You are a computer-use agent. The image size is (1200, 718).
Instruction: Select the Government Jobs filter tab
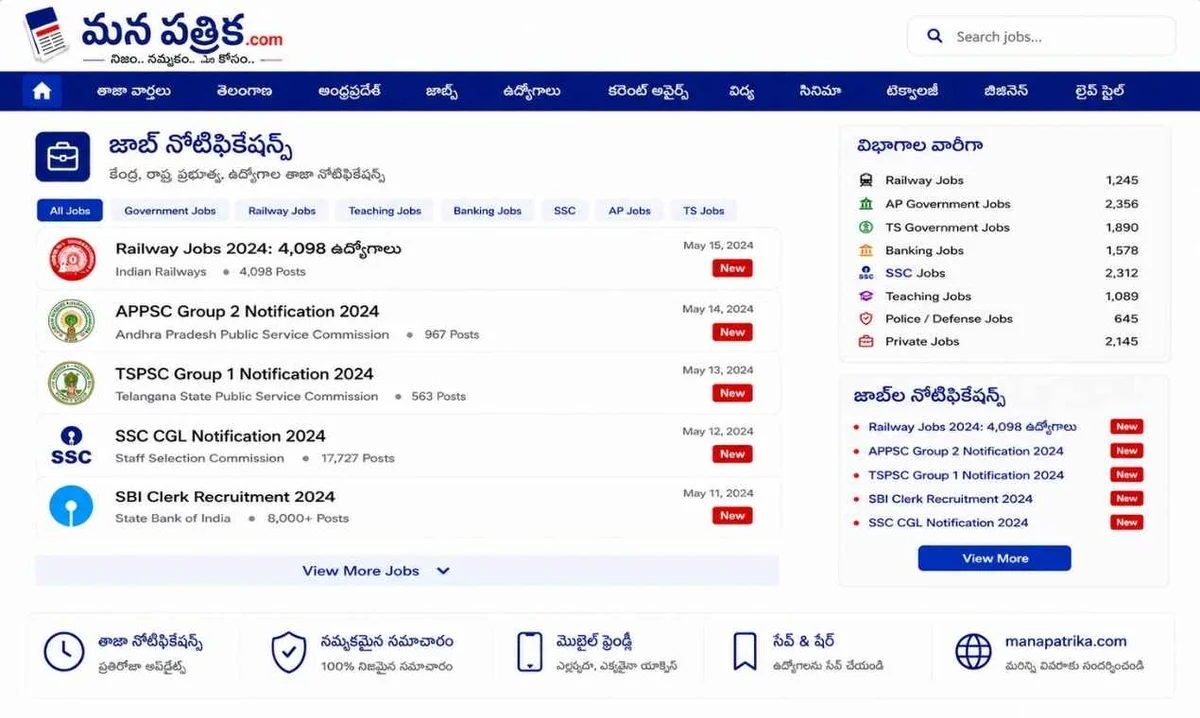tap(170, 211)
